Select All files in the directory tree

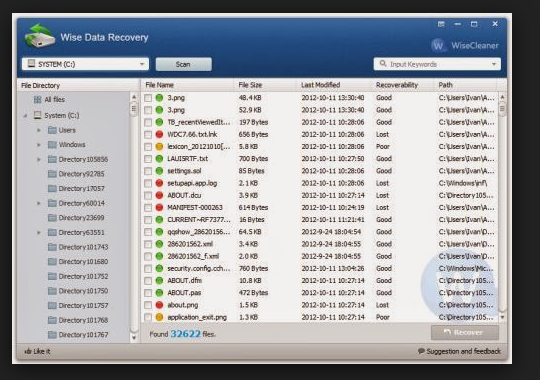[54, 100]
